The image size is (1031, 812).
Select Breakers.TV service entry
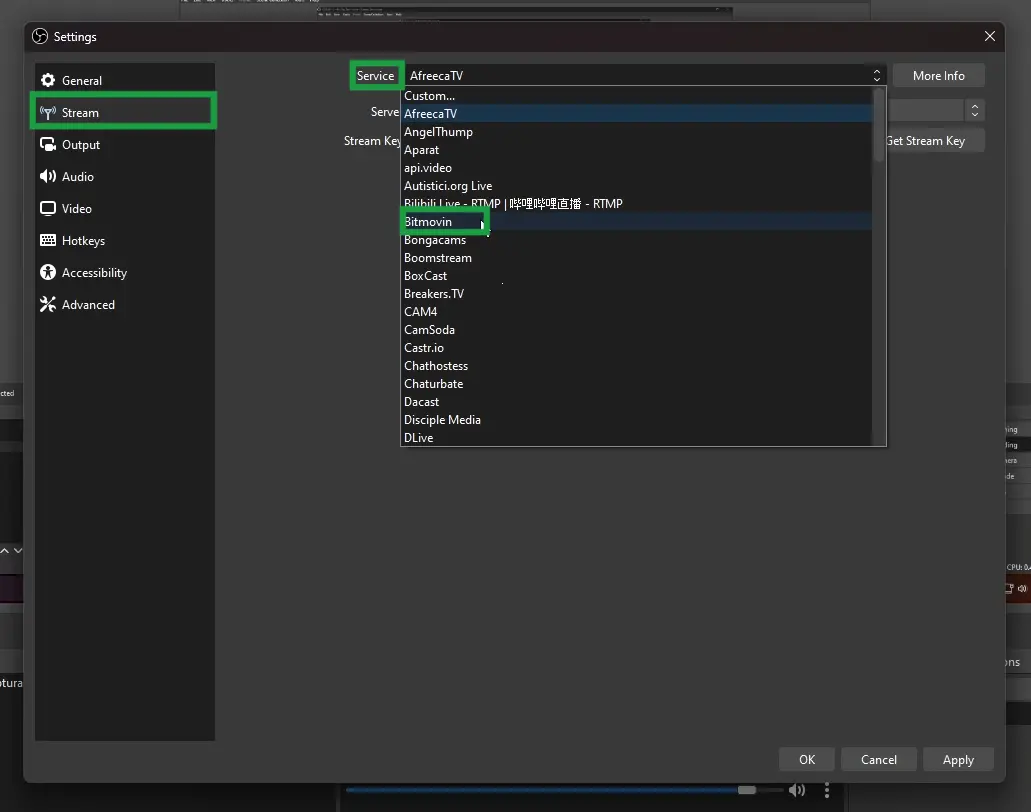point(636,294)
